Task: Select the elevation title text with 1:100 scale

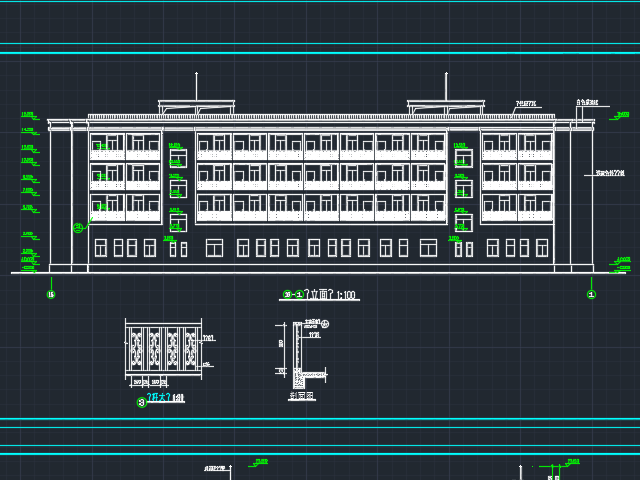Action: 330,295
